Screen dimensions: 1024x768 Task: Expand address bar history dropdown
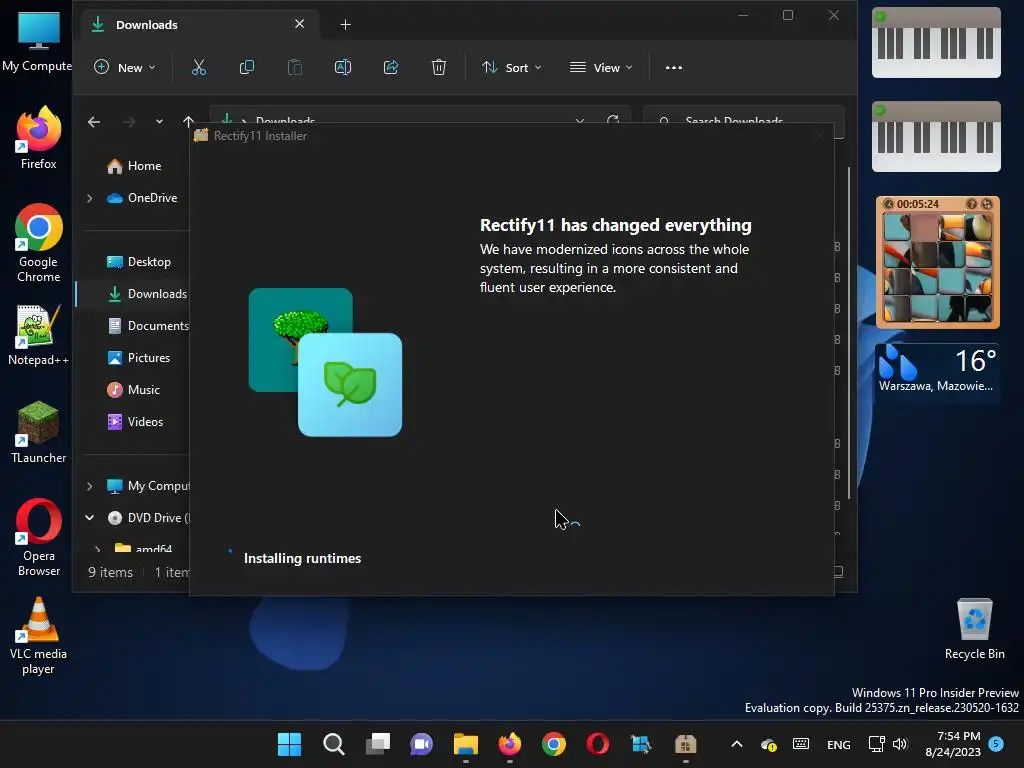(x=579, y=121)
